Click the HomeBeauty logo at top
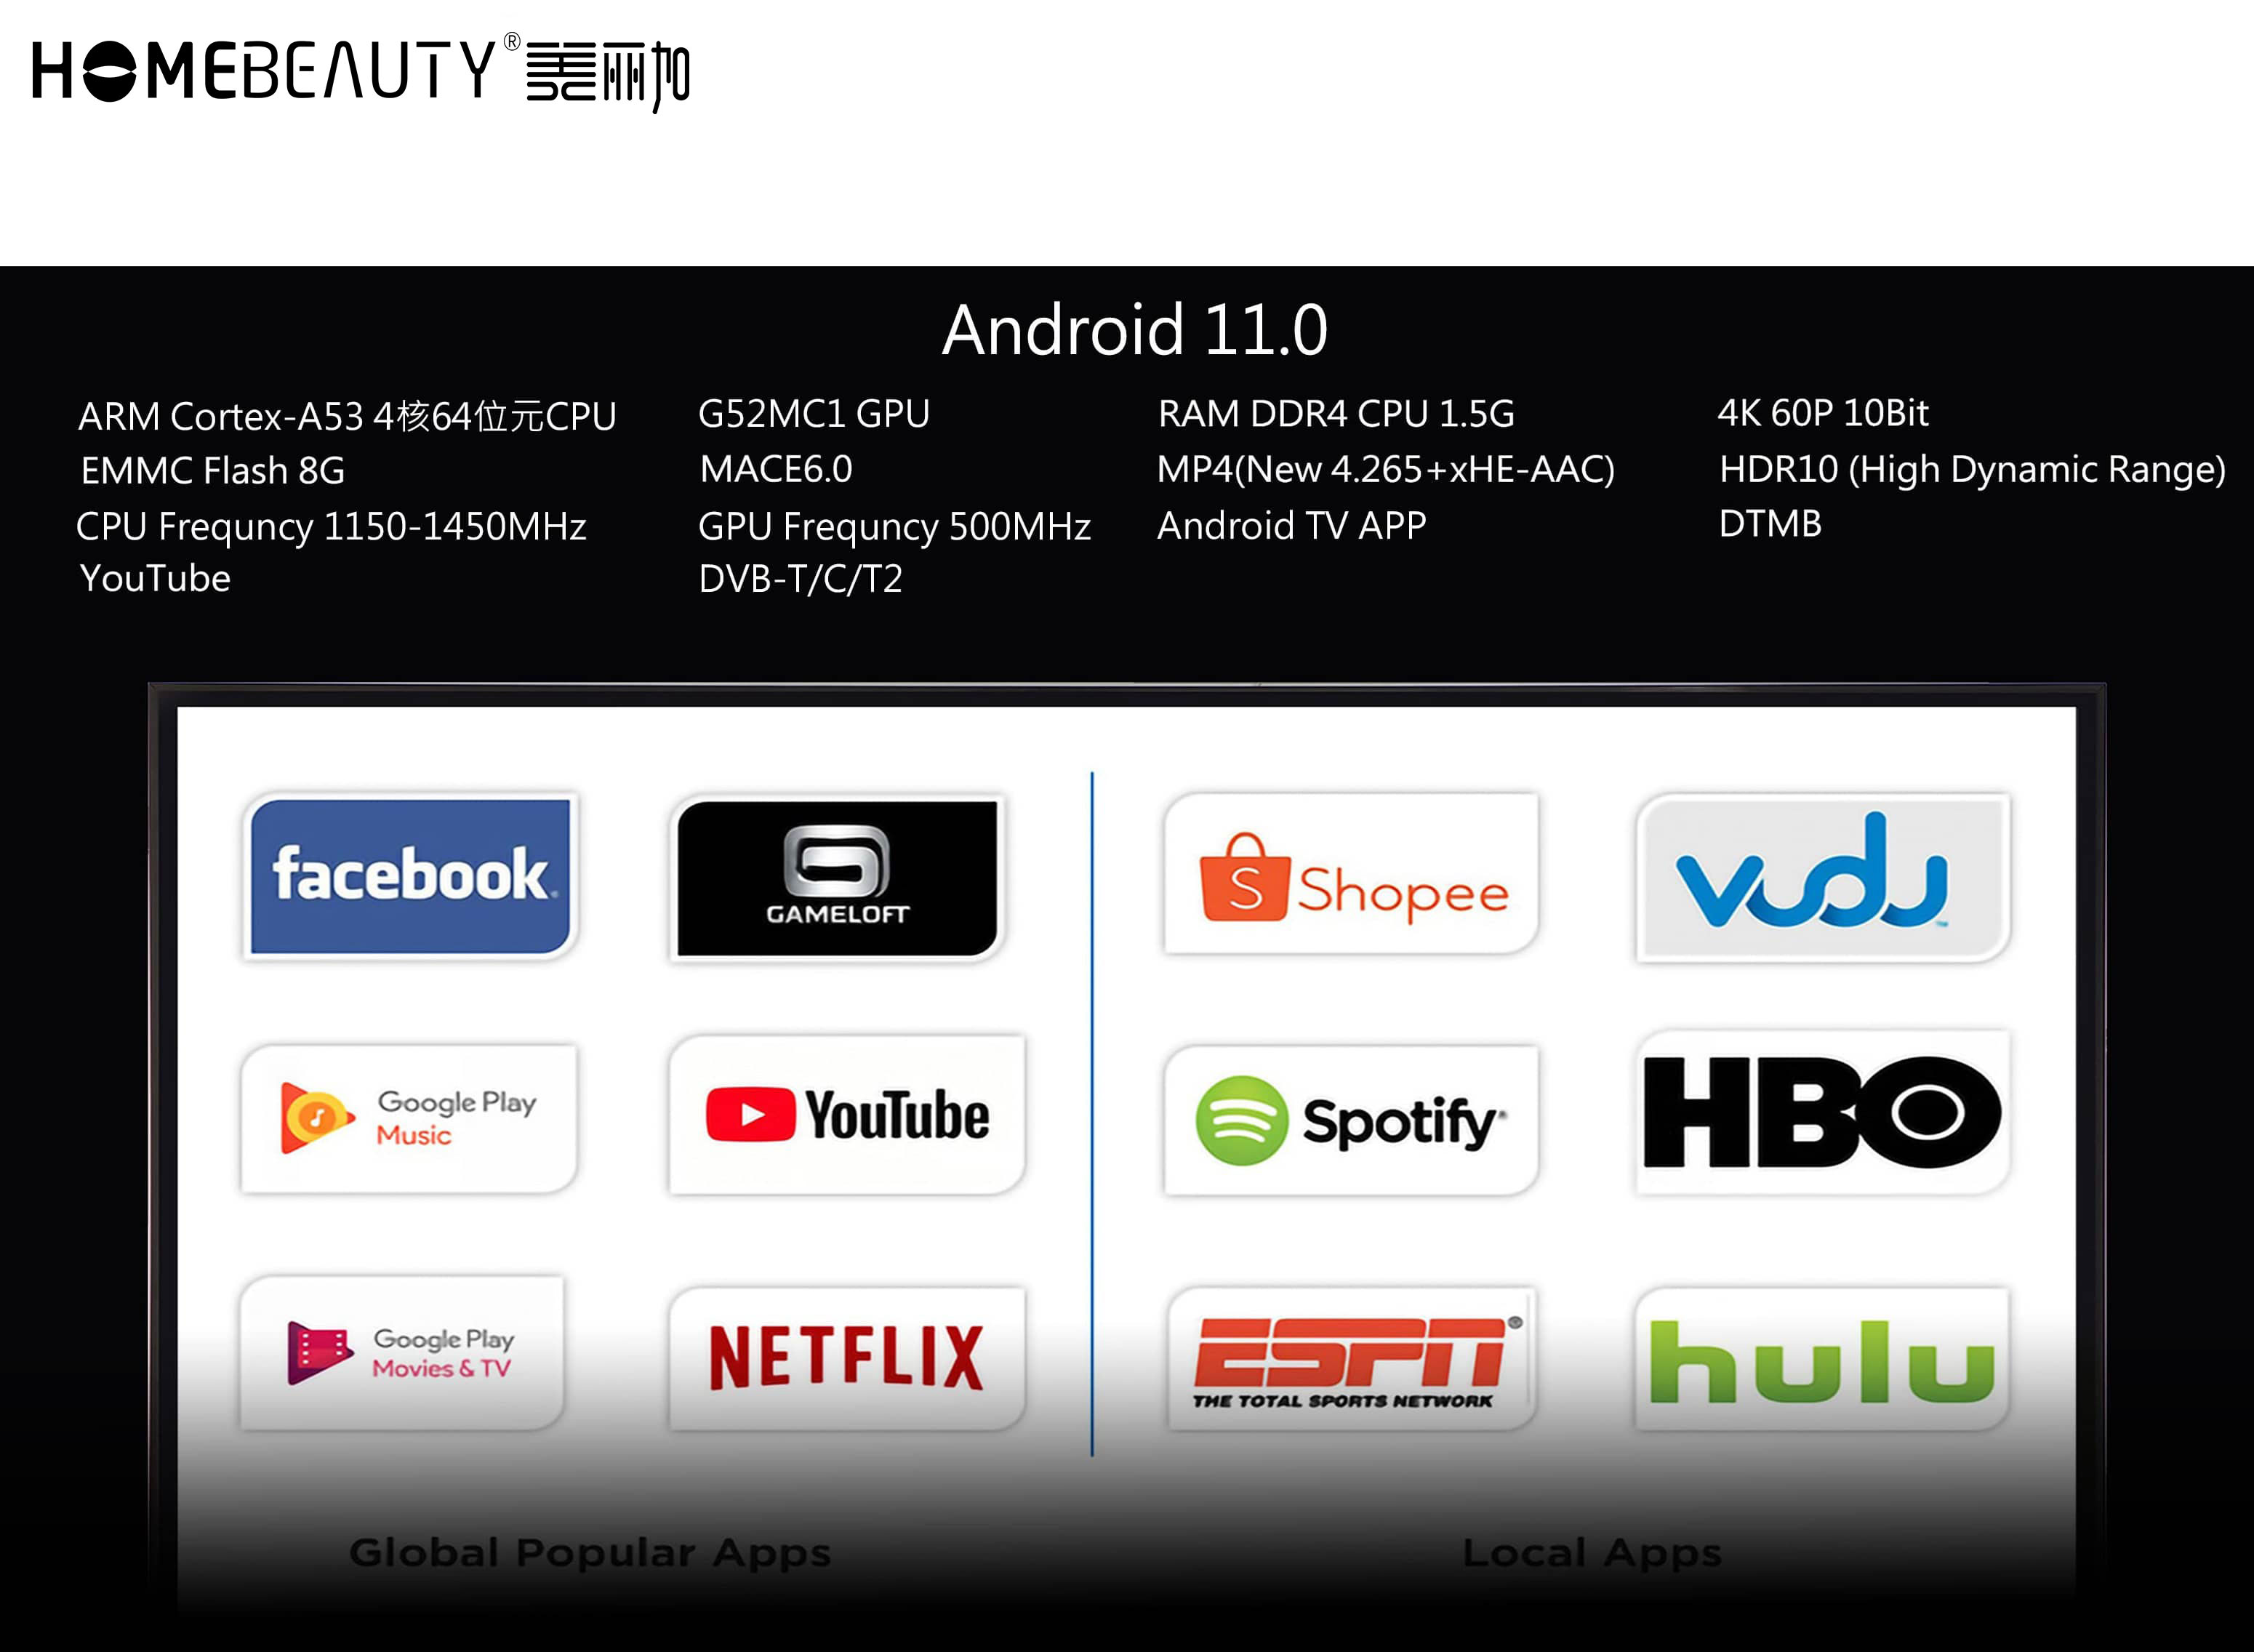Screen dimensions: 2254x1652 click(x=361, y=72)
